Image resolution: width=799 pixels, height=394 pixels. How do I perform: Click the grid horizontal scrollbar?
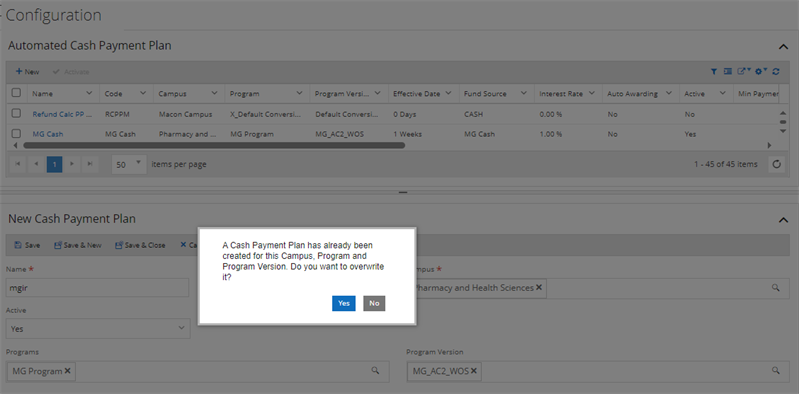pyautogui.click(x=214, y=145)
